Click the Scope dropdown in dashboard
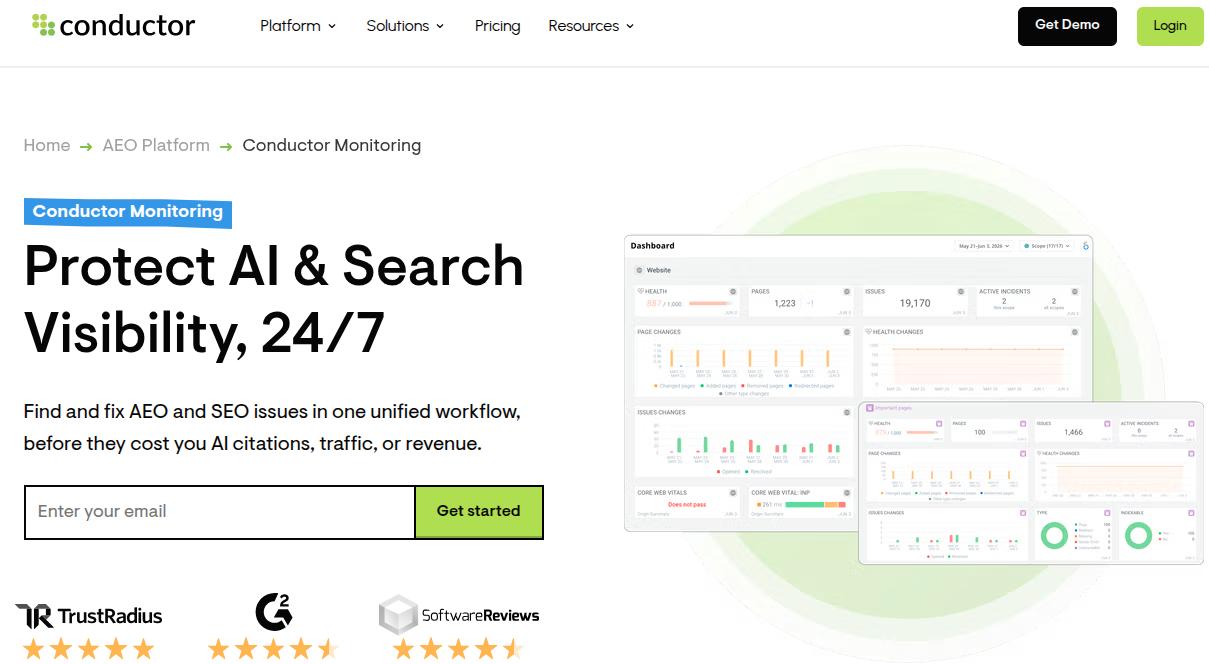Viewport: 1209px width, 664px height. point(1047,246)
